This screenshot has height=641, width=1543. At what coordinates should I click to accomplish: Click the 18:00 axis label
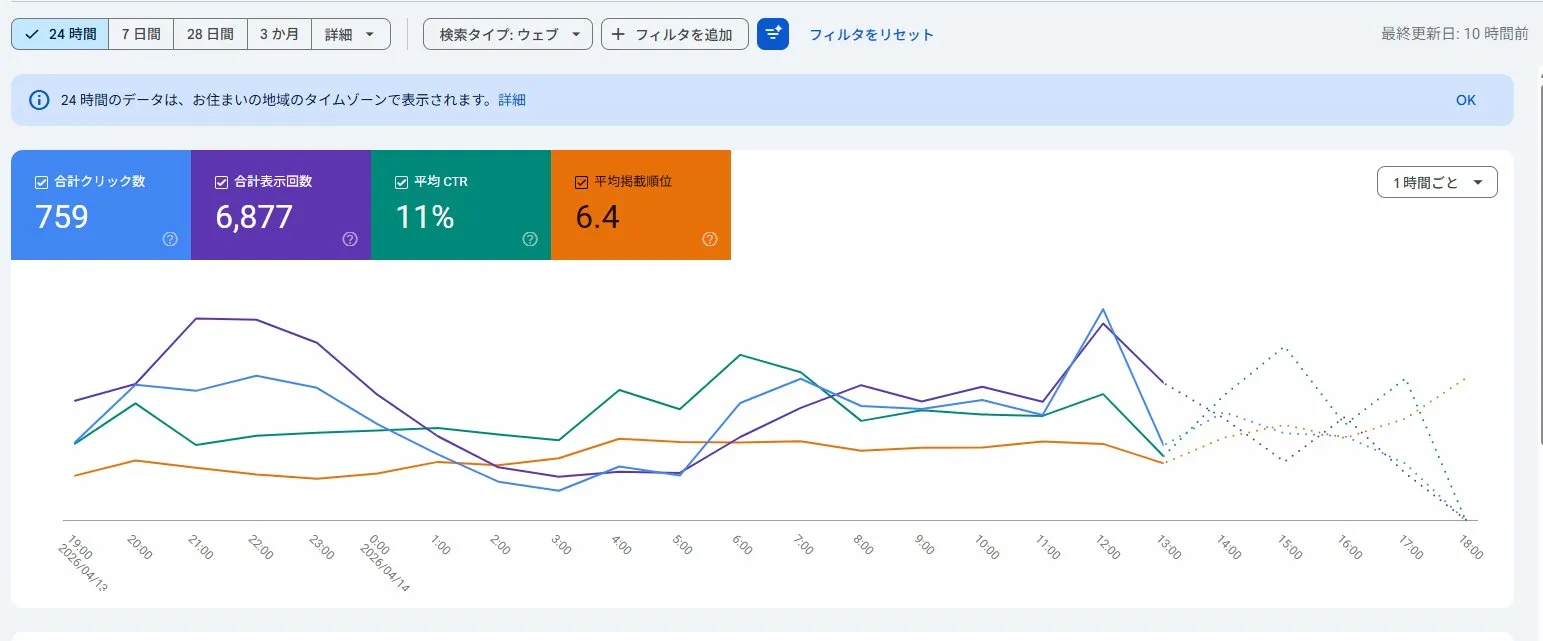tap(1469, 546)
